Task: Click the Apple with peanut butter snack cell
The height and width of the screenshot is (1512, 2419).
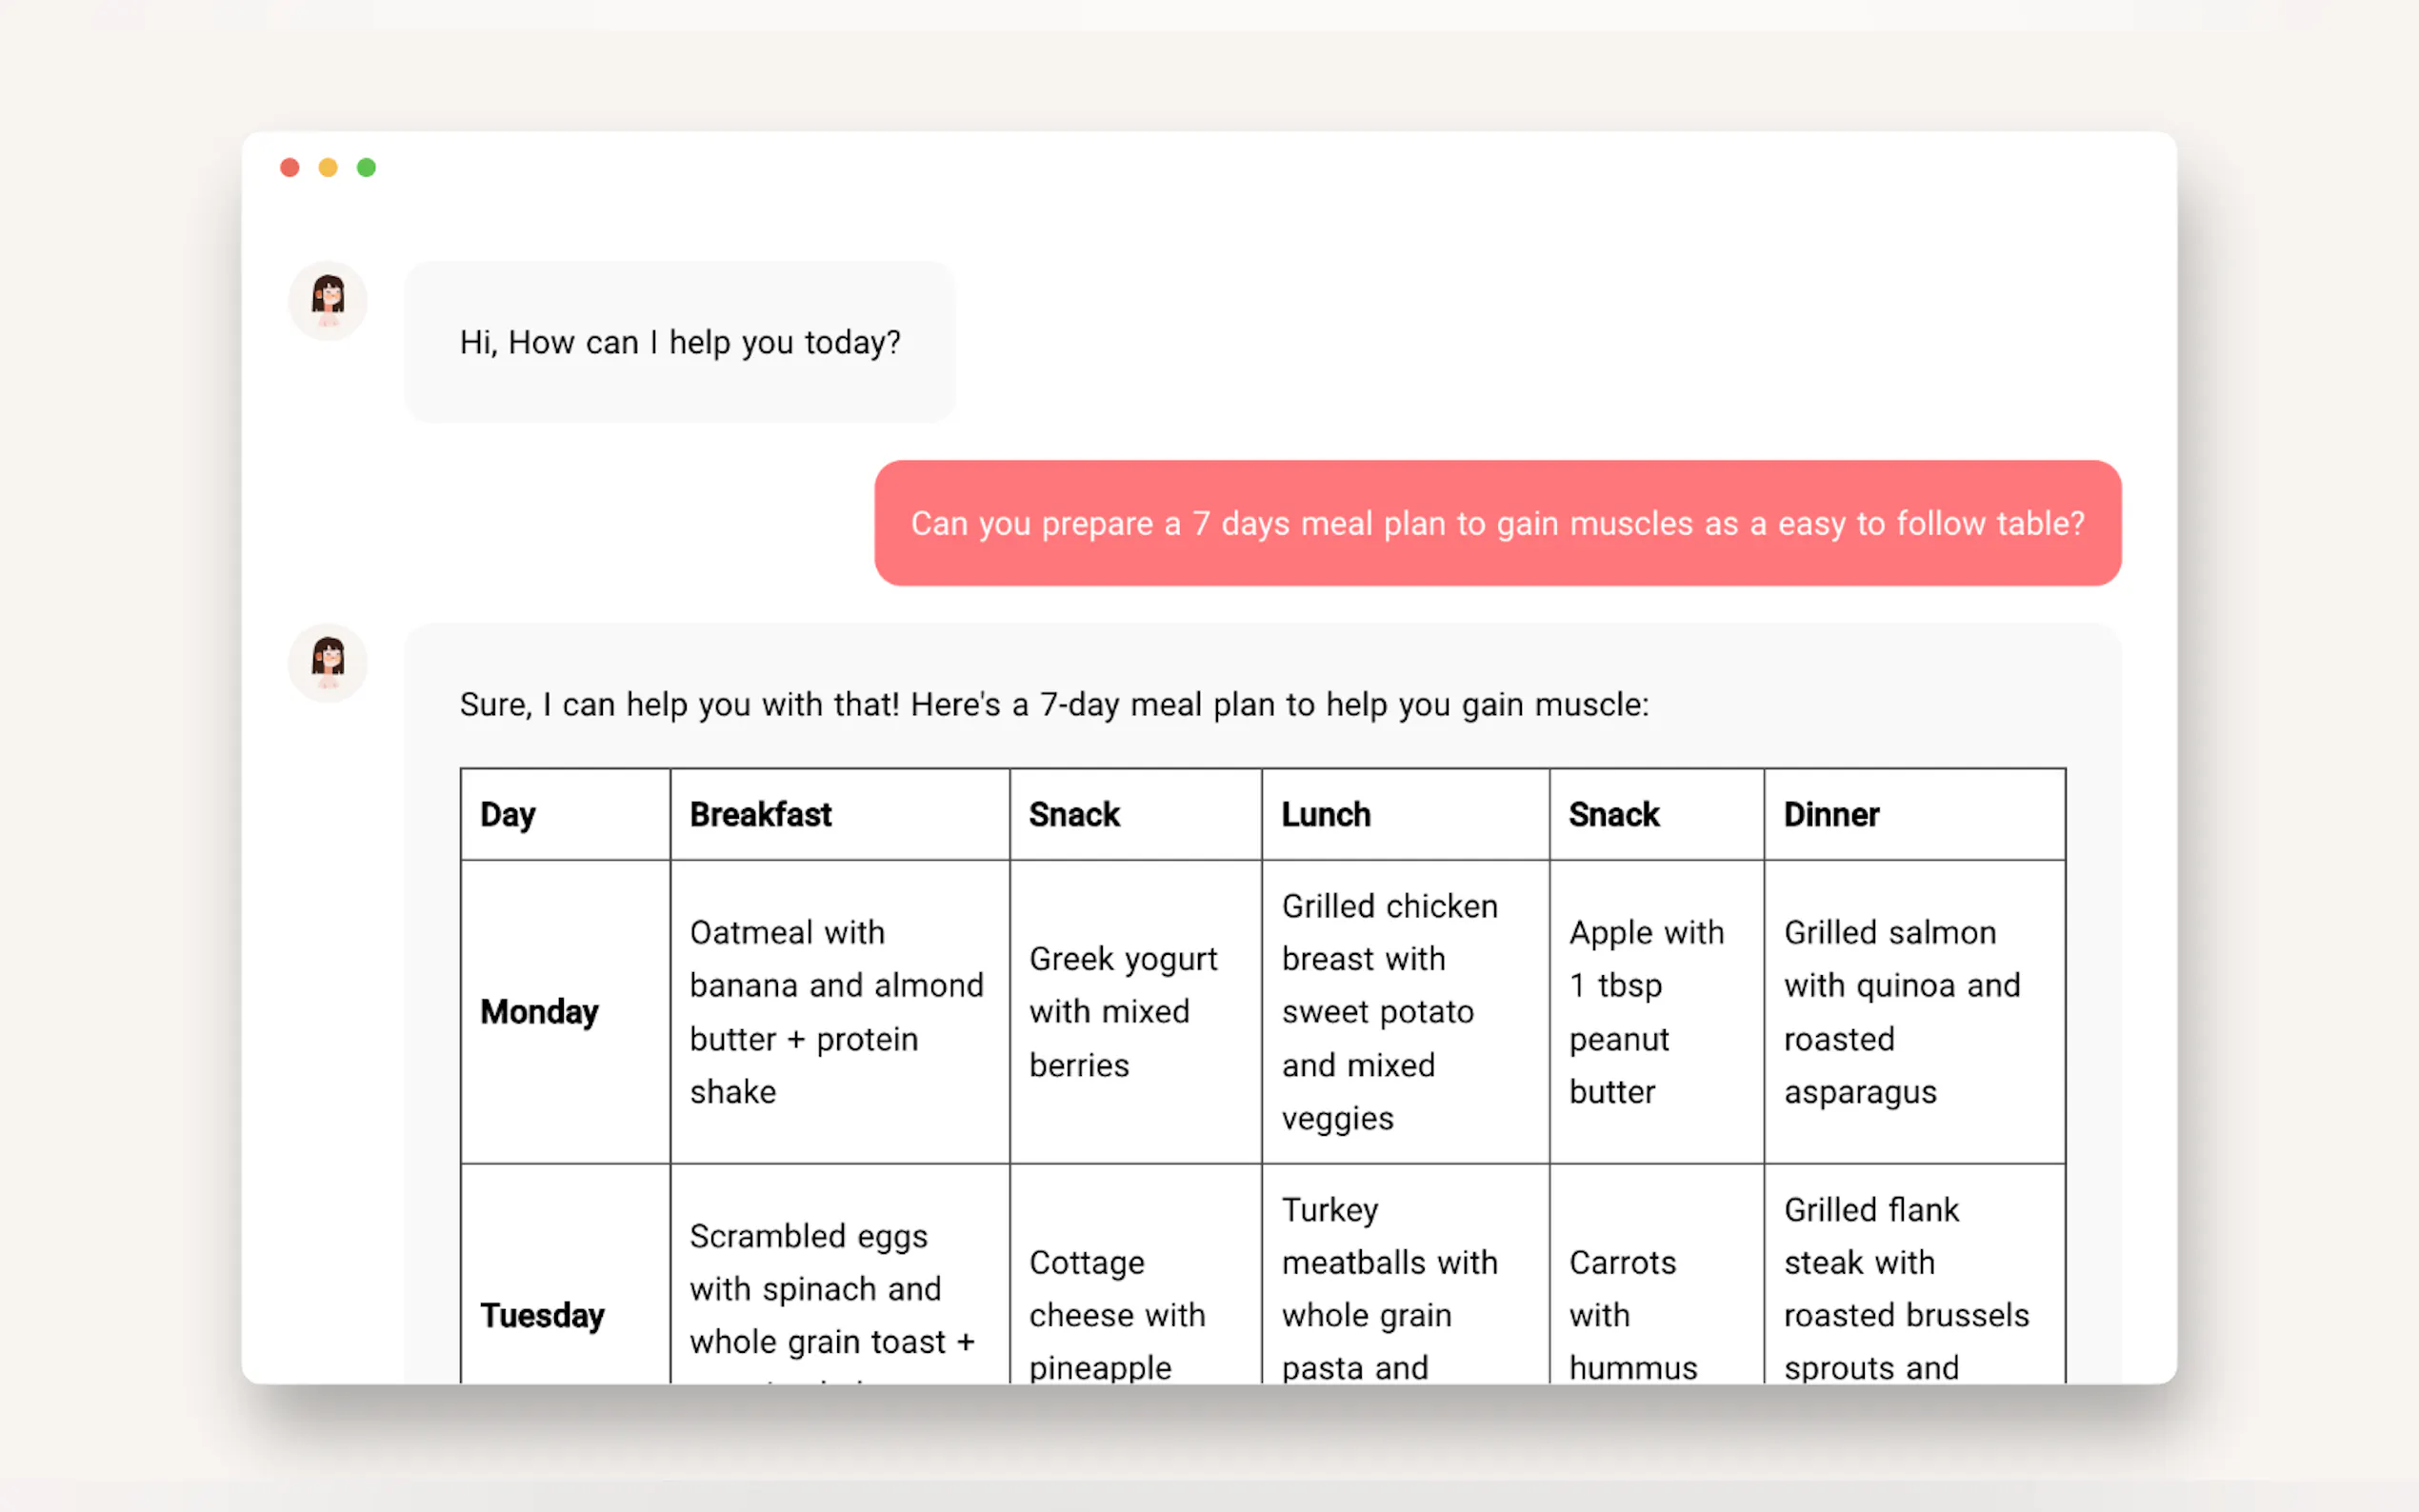Action: [1646, 1011]
